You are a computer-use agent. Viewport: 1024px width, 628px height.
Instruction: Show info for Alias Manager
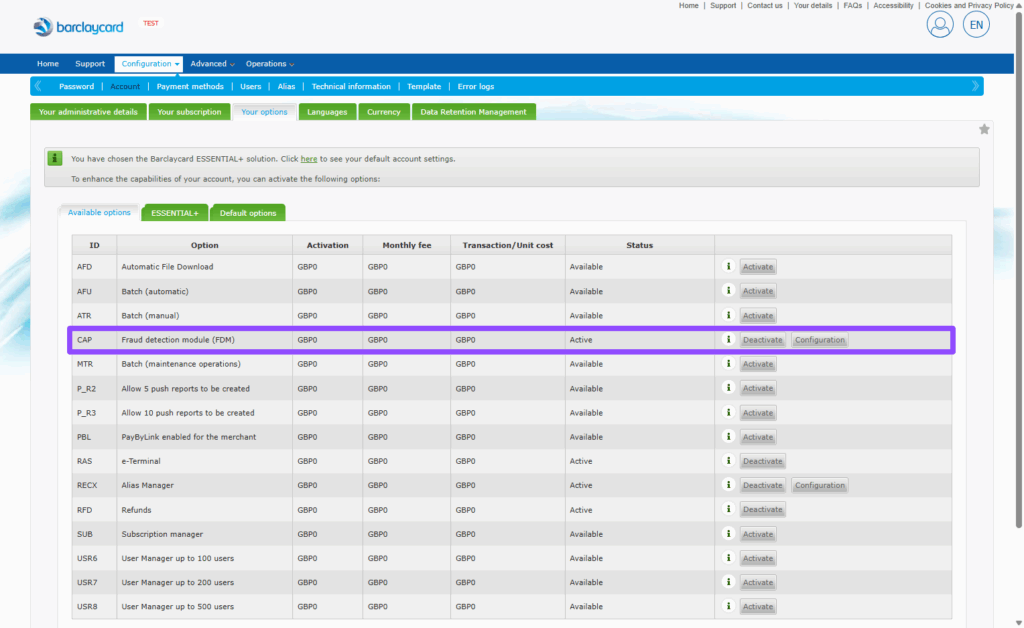point(728,485)
